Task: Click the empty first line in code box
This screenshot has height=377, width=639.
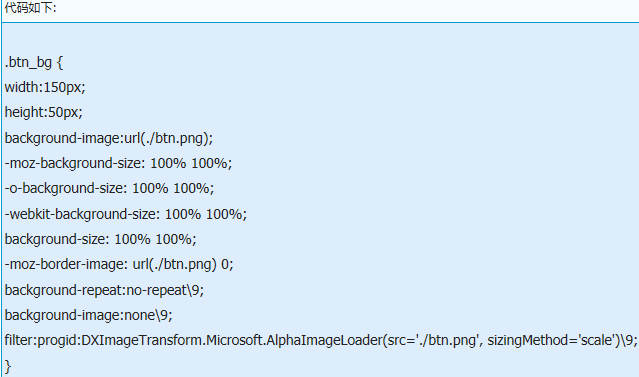Action: pyautogui.click(x=321, y=38)
